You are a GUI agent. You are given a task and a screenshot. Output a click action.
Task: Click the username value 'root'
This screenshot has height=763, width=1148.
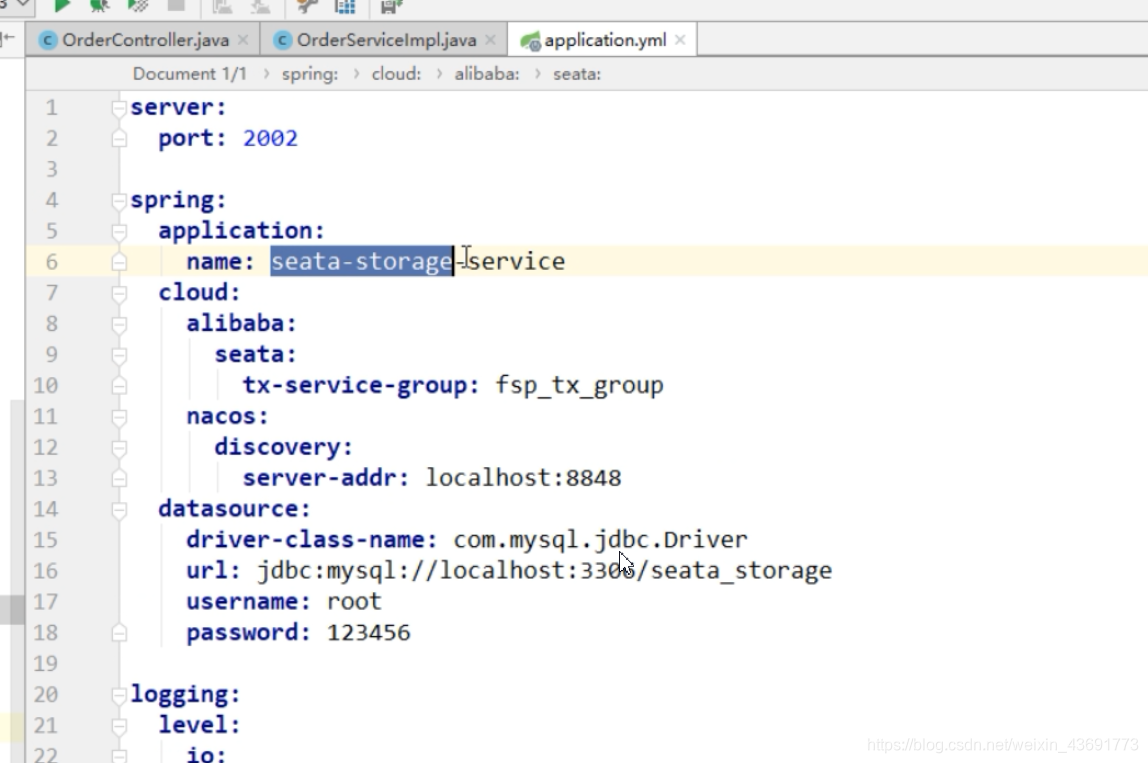[354, 602]
